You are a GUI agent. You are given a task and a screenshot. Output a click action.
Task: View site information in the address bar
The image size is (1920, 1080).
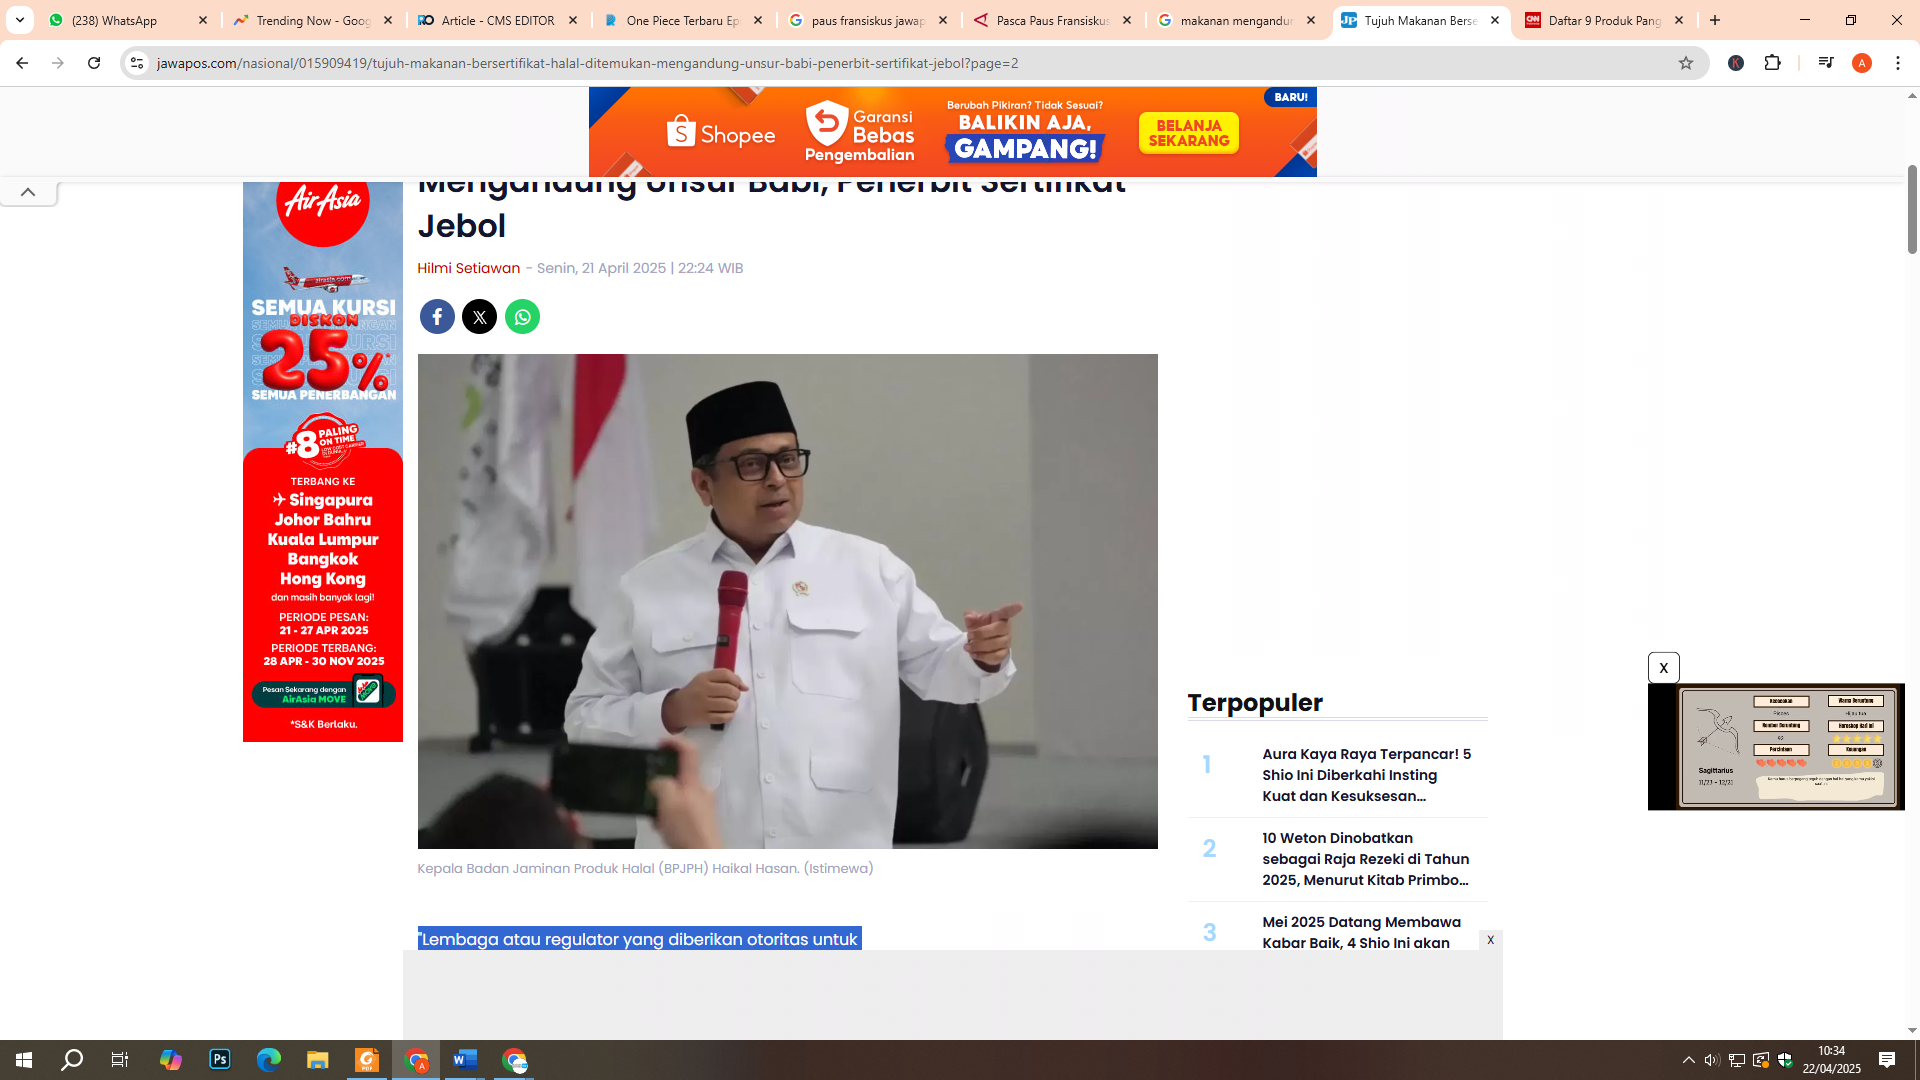tap(135, 62)
